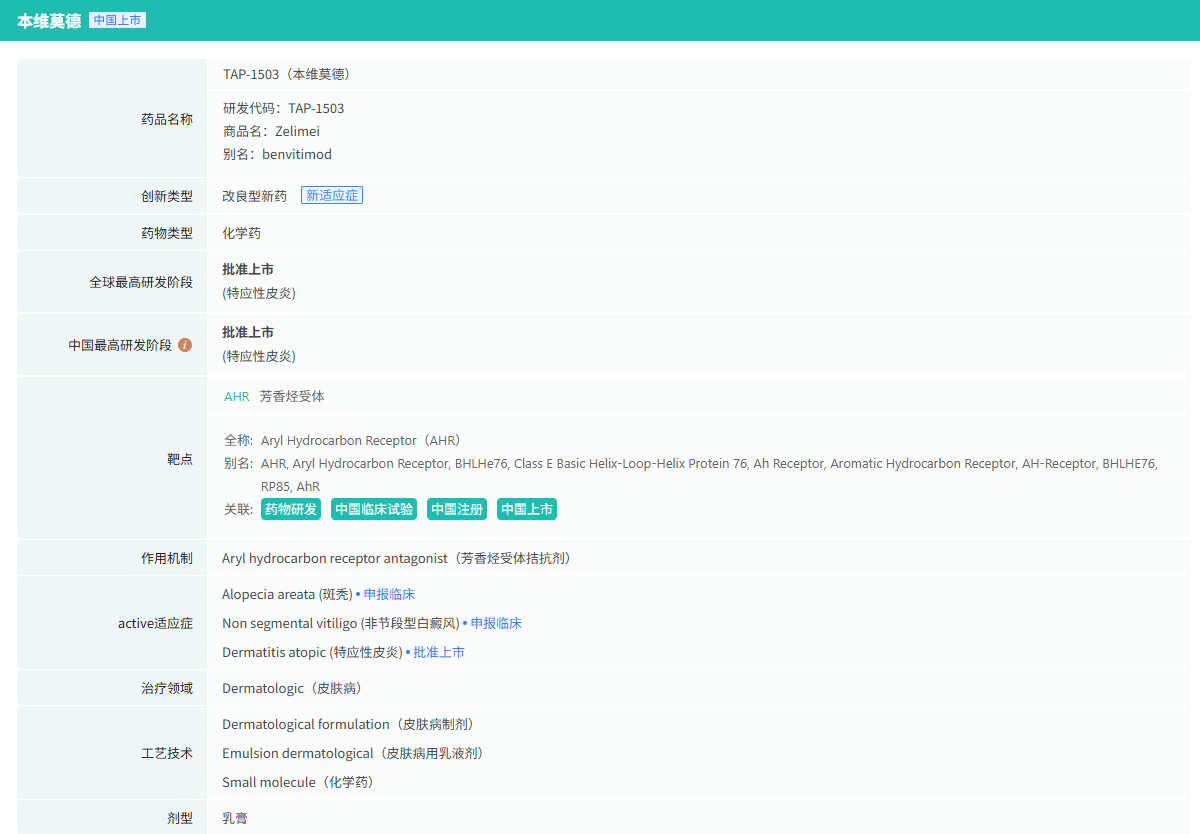
Task: Select the 中国临床试验 related tag
Action: (x=374, y=509)
